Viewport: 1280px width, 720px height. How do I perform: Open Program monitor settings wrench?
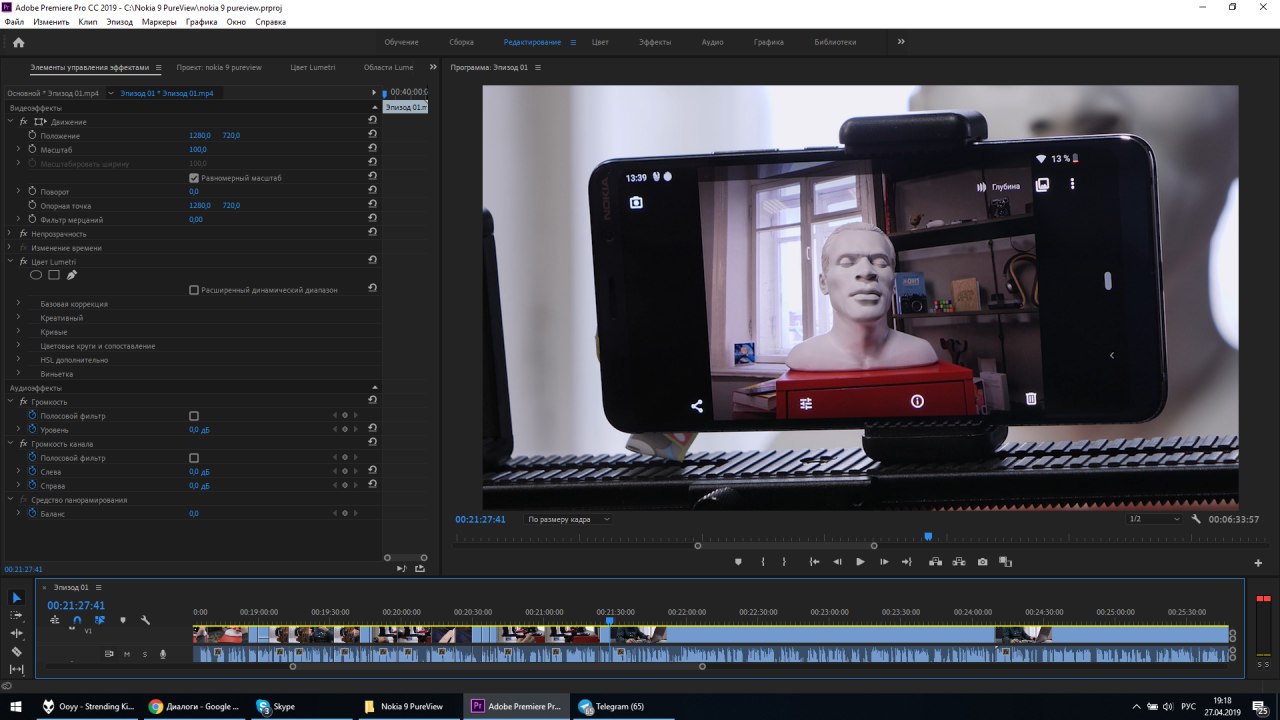coord(1196,519)
